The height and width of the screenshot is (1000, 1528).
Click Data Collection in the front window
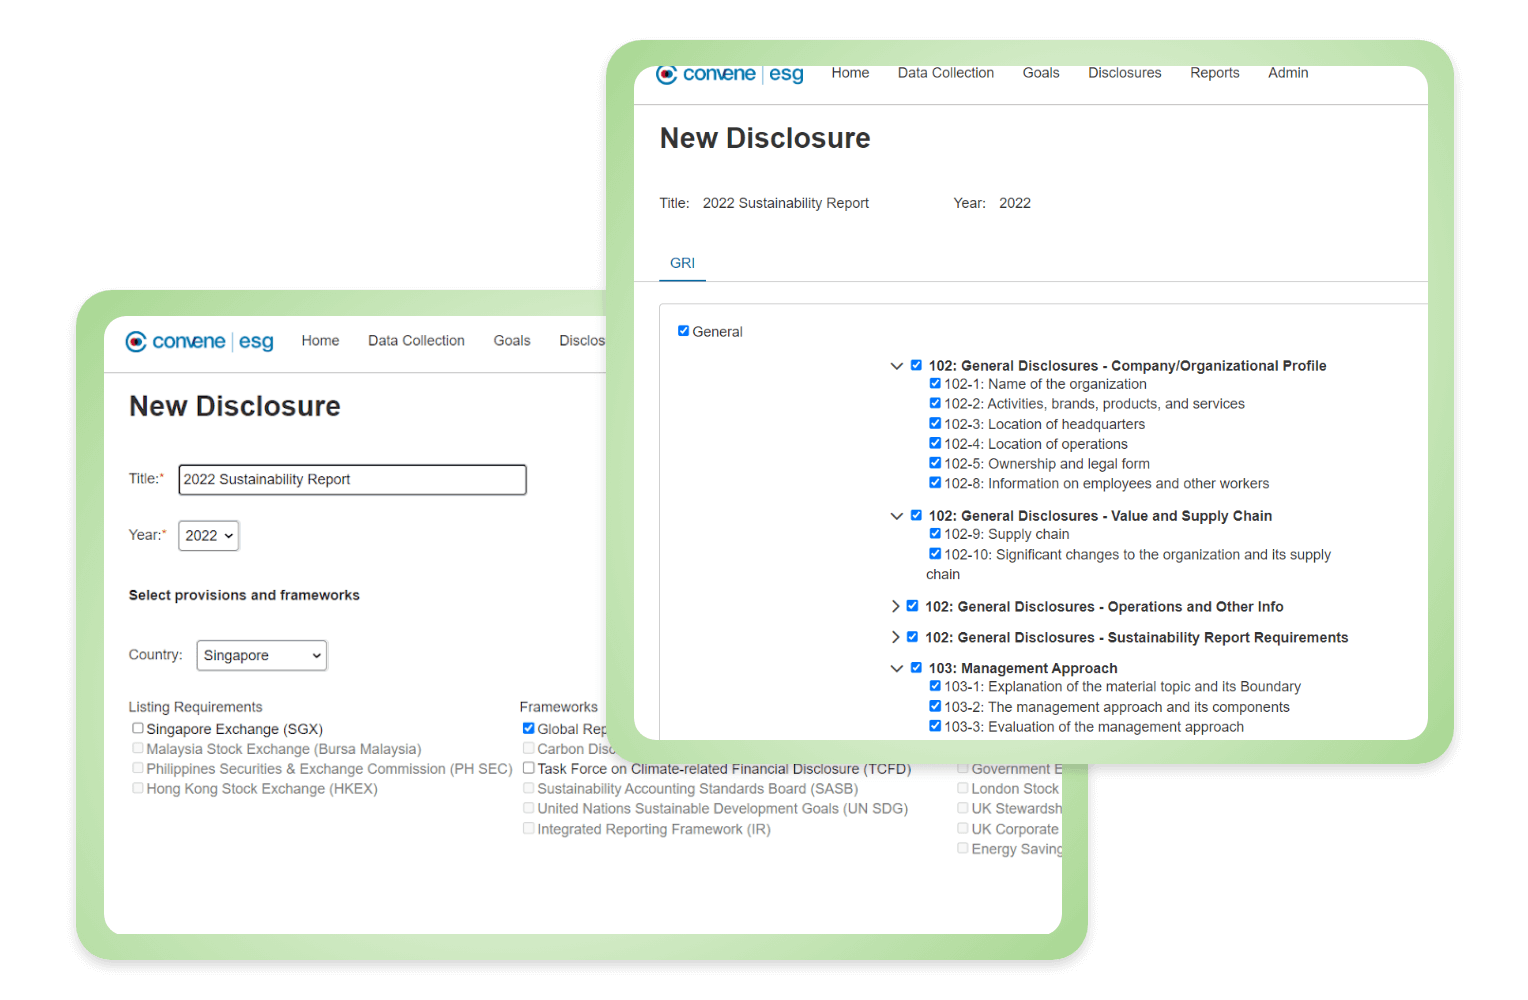[945, 73]
